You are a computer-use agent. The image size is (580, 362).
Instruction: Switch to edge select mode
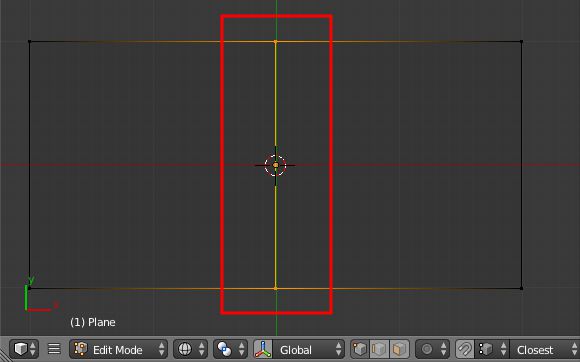point(380,349)
